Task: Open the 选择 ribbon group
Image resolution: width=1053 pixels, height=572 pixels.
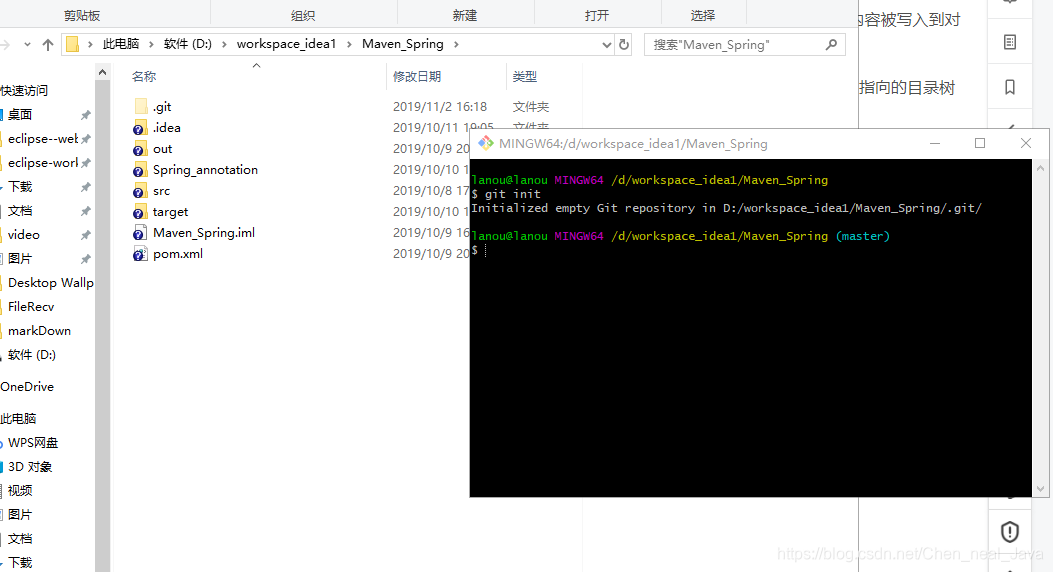Action: coord(703,15)
